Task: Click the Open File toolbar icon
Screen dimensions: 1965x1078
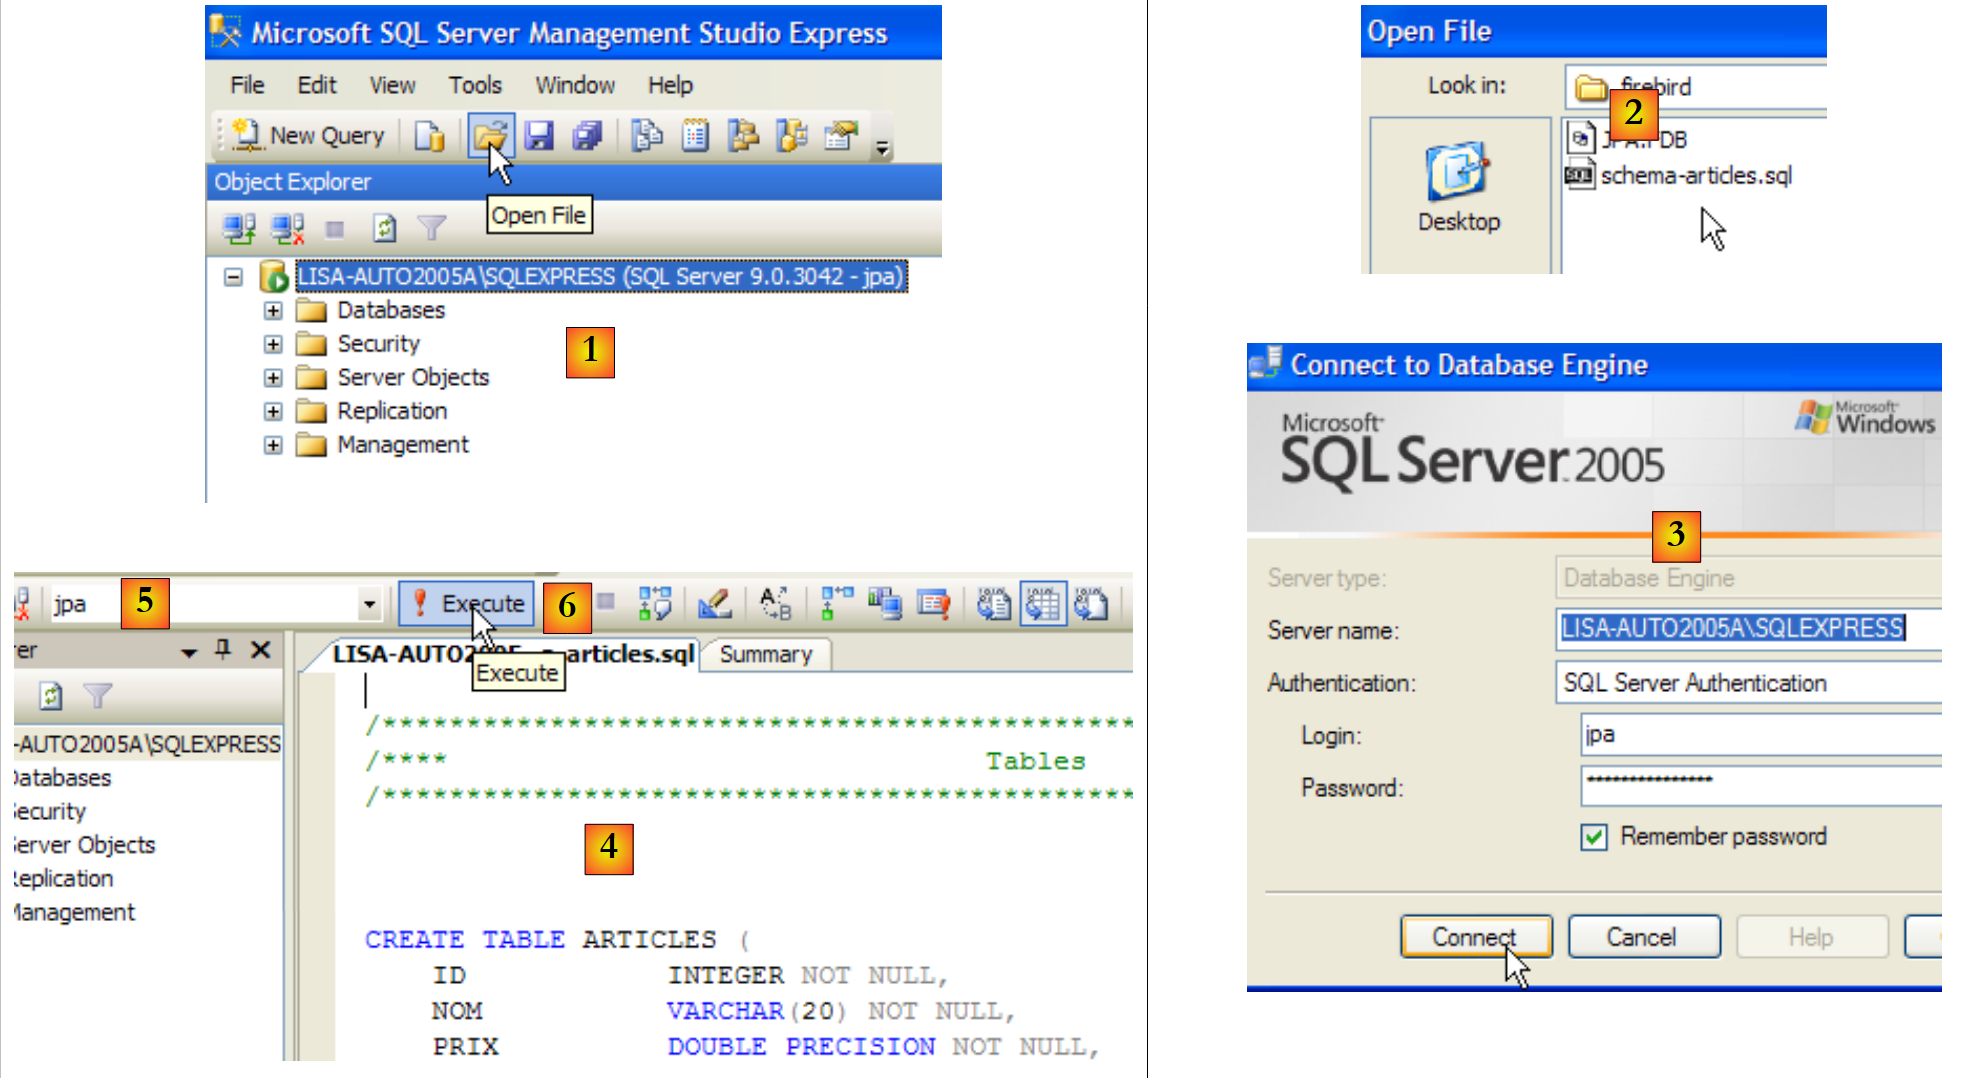Action: 490,135
